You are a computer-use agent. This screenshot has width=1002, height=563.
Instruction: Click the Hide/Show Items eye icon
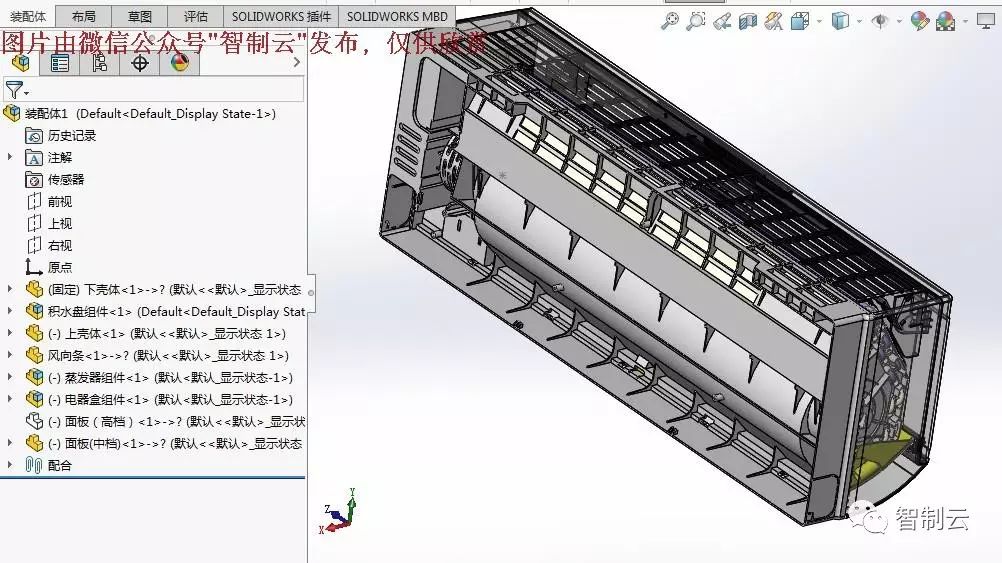[880, 22]
